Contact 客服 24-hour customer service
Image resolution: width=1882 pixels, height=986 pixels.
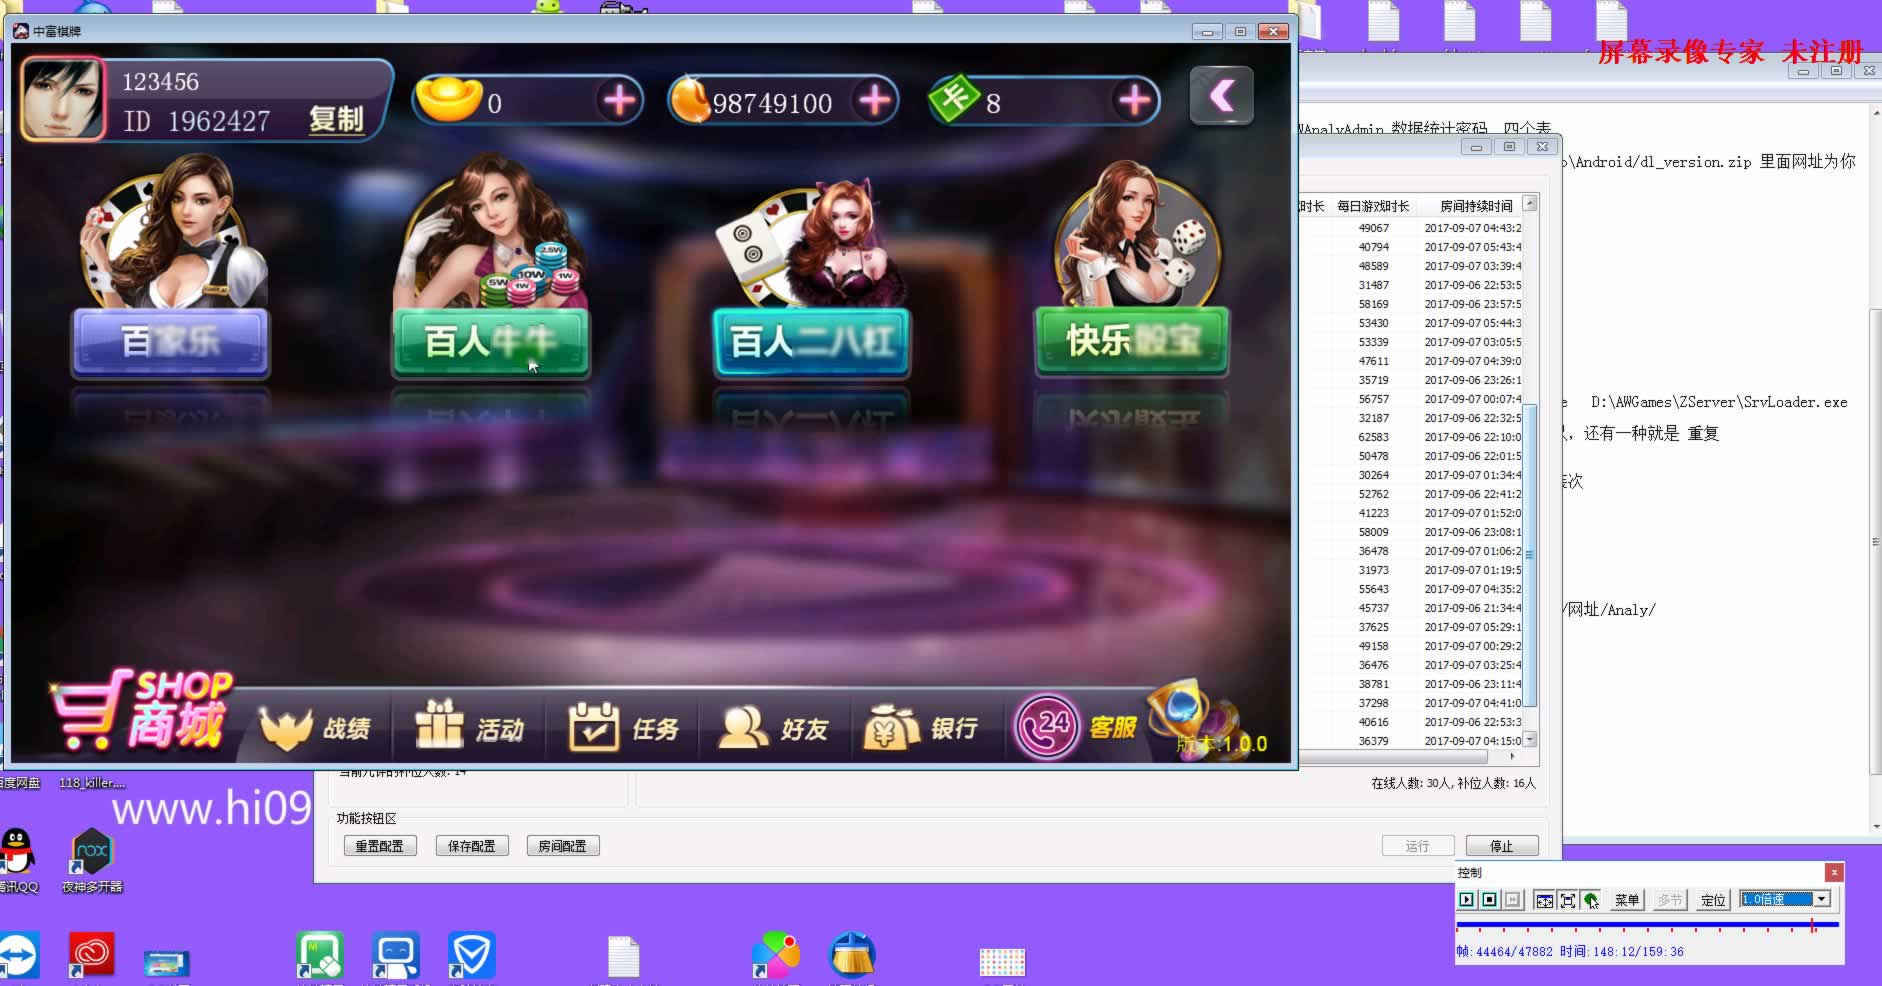tap(1076, 726)
